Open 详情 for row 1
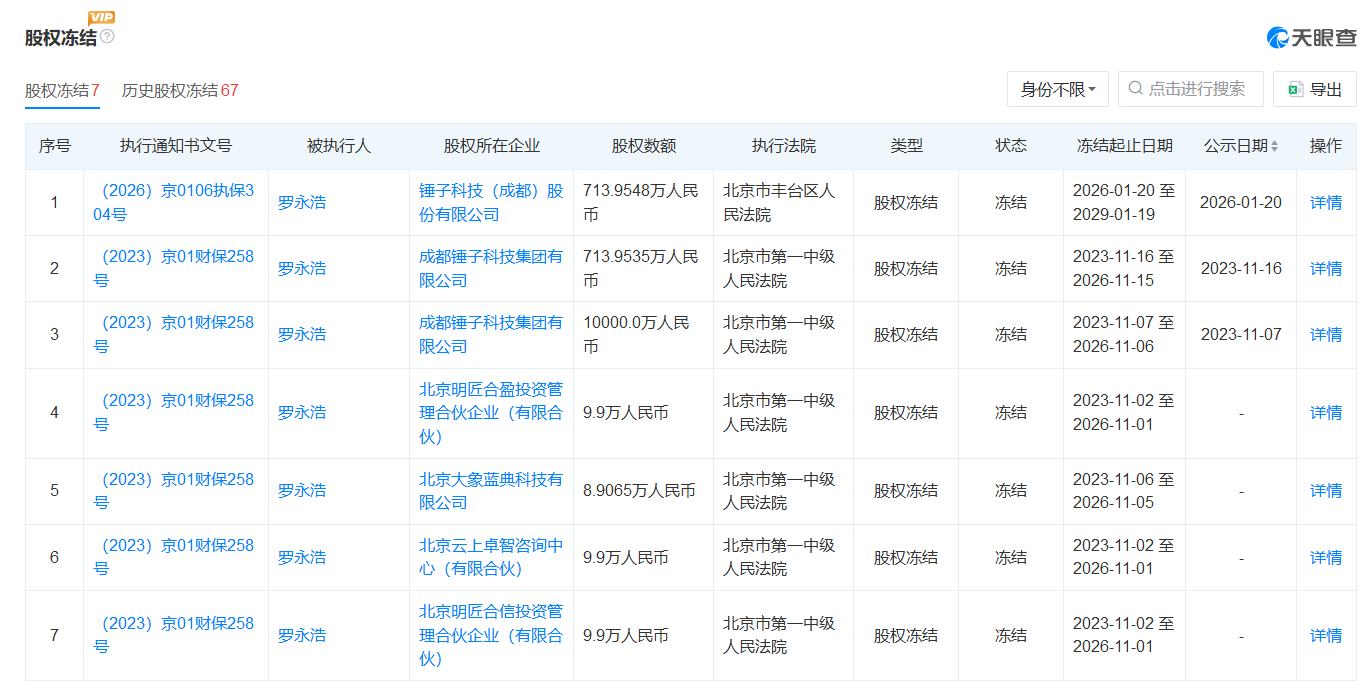 click(x=1325, y=202)
